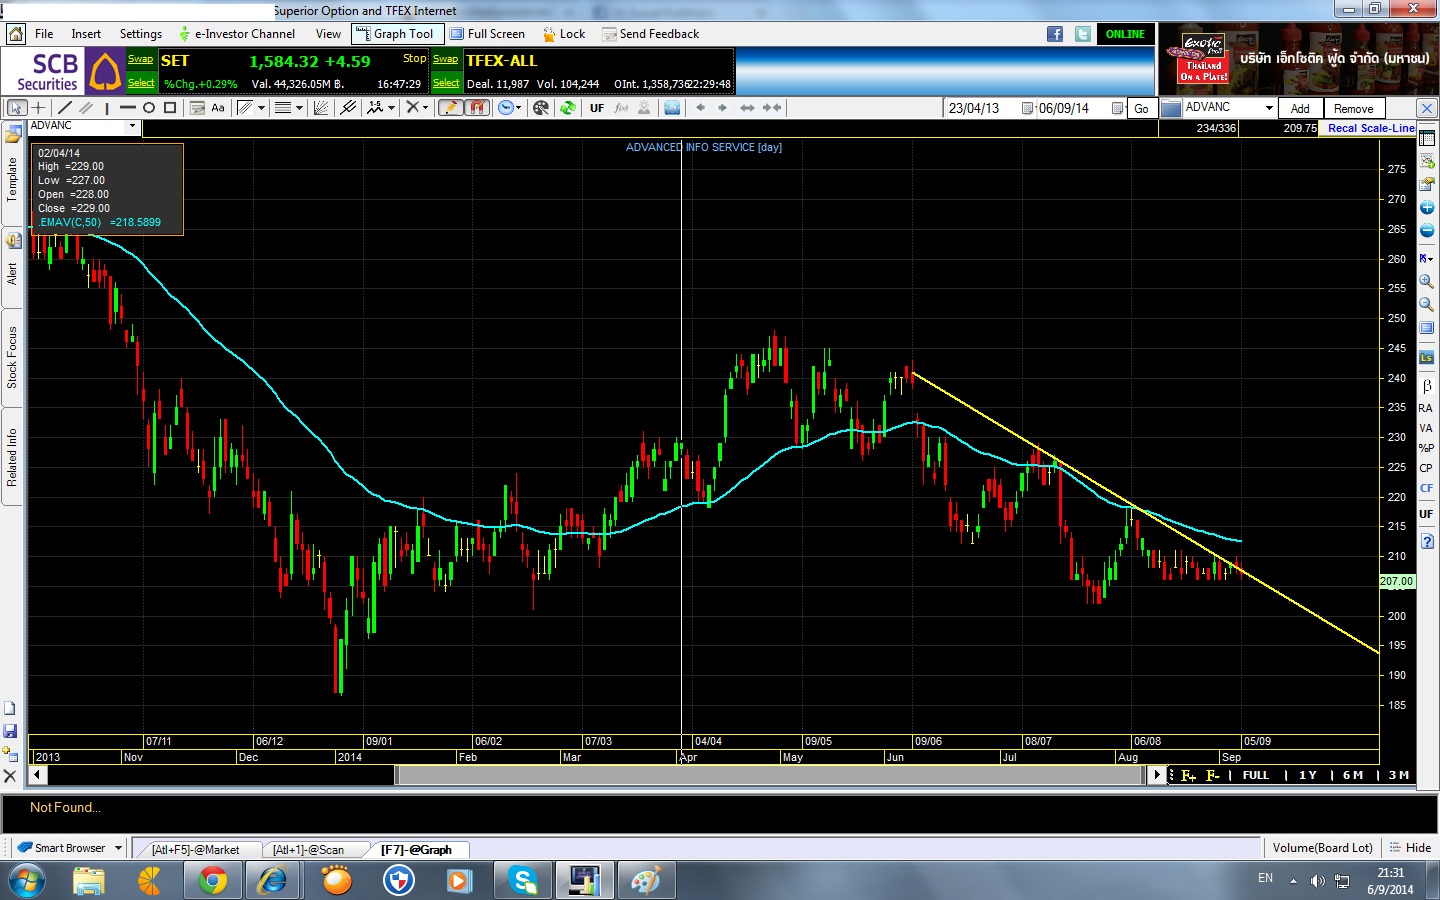Click the Swap button beside SET
Screen dimensions: 1440x900
tap(141, 59)
